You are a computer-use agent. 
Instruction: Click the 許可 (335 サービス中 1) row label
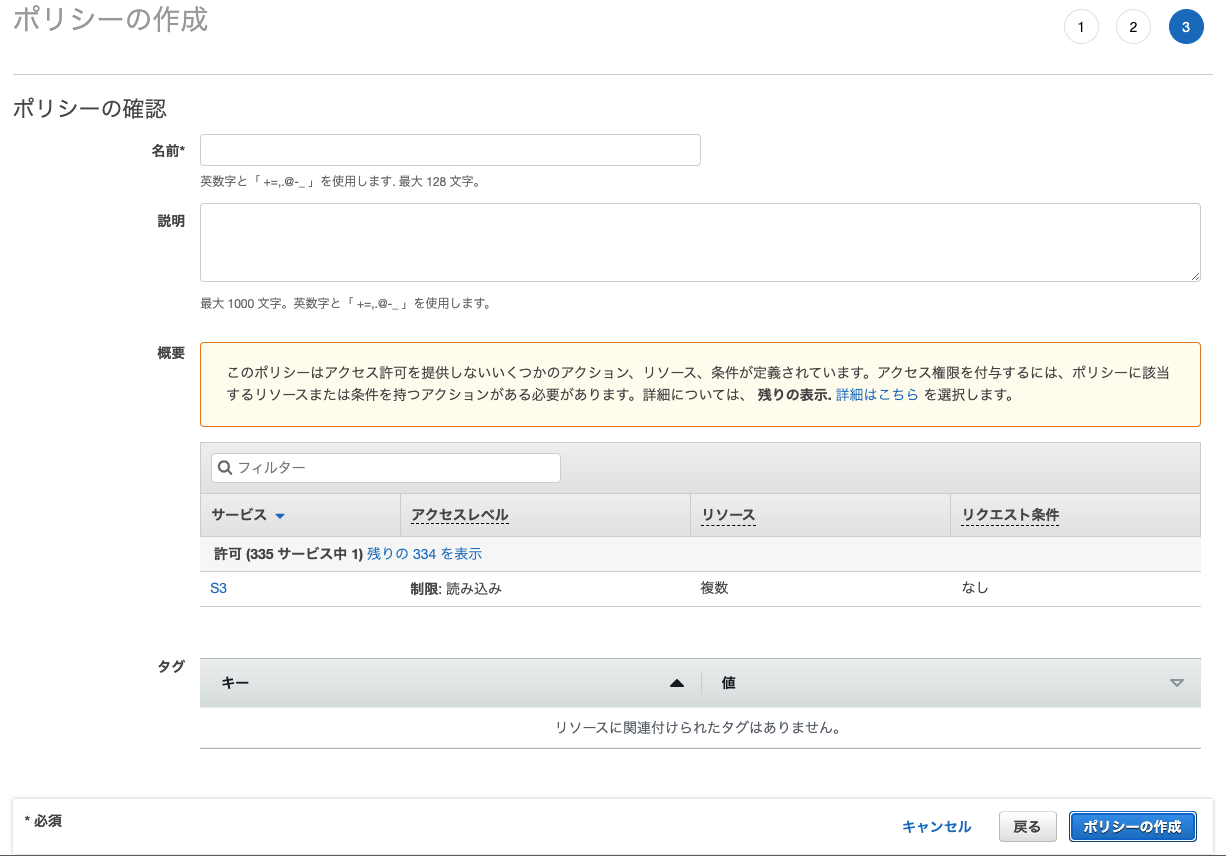click(x=288, y=553)
